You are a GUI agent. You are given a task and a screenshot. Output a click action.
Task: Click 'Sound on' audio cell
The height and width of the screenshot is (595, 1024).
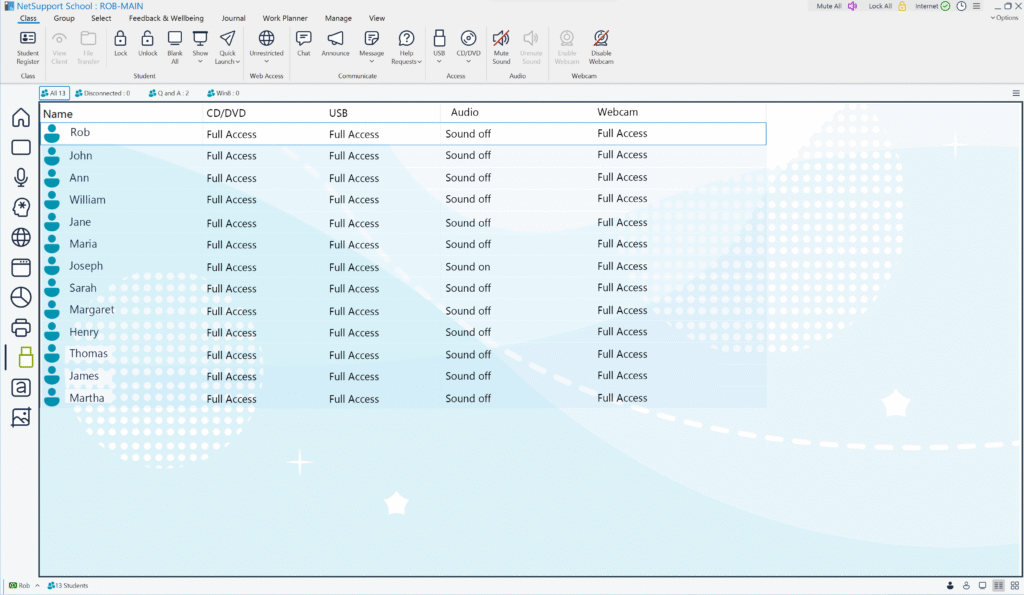[468, 266]
